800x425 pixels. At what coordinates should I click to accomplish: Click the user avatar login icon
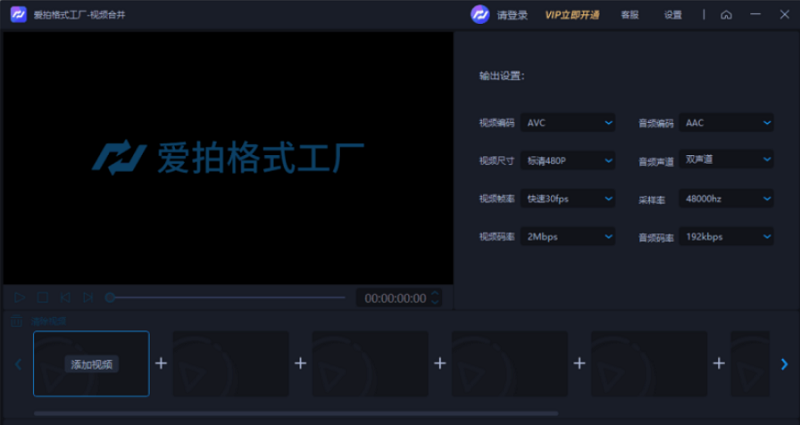[480, 15]
